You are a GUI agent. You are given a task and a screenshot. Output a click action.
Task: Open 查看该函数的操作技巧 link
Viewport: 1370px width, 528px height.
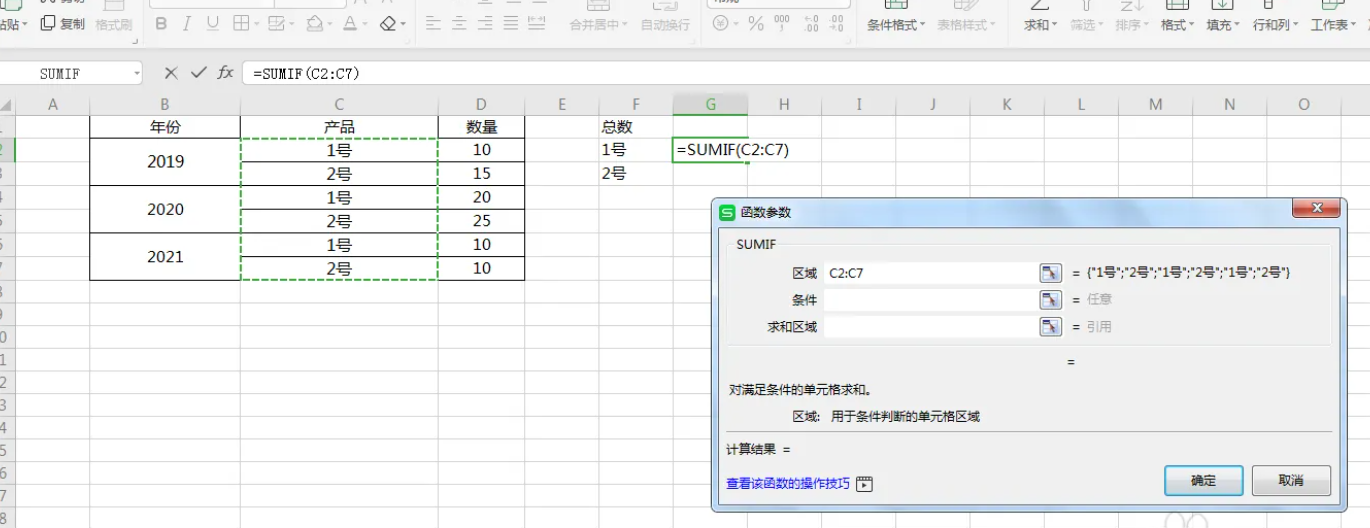(x=788, y=484)
